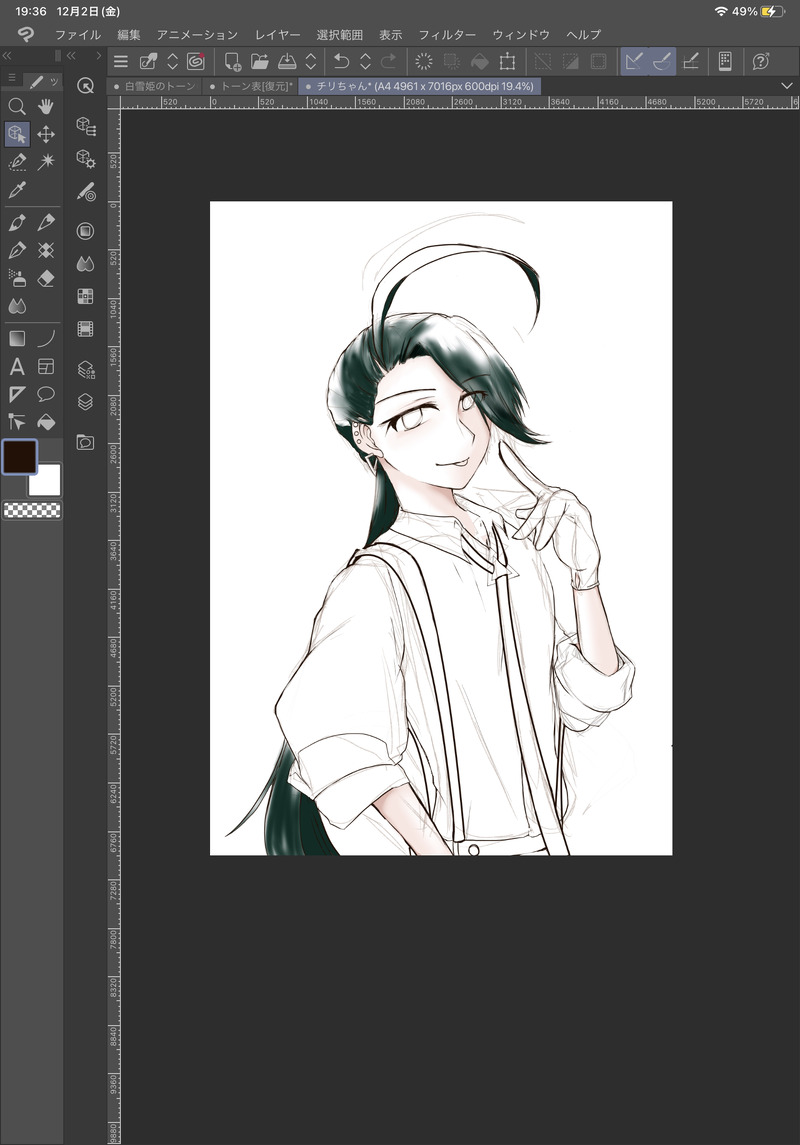Open the Tool Property palette icon

point(85,158)
